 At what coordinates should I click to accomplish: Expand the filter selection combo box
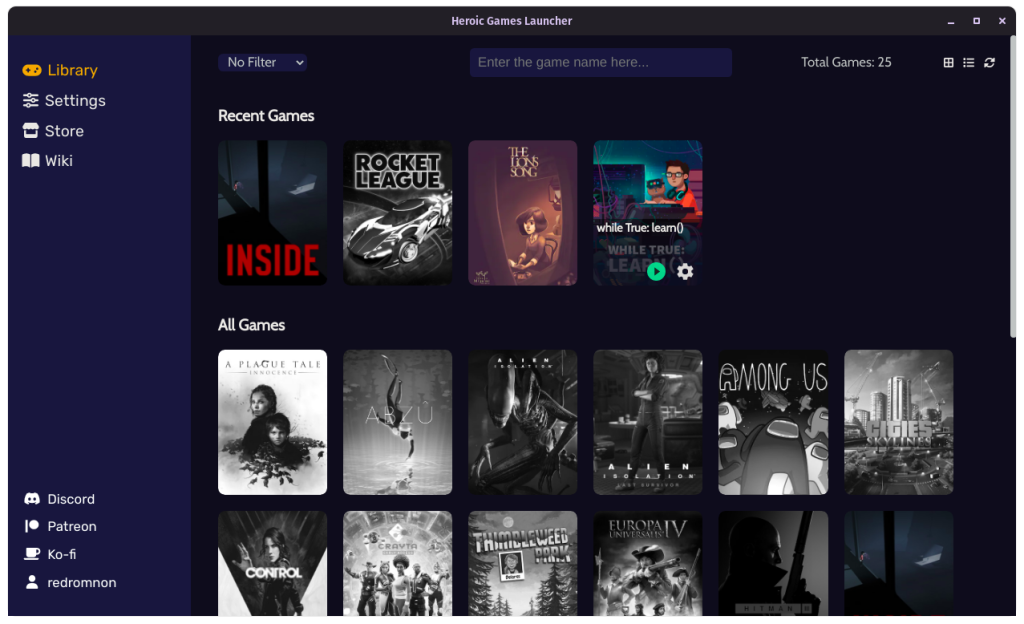tap(262, 62)
